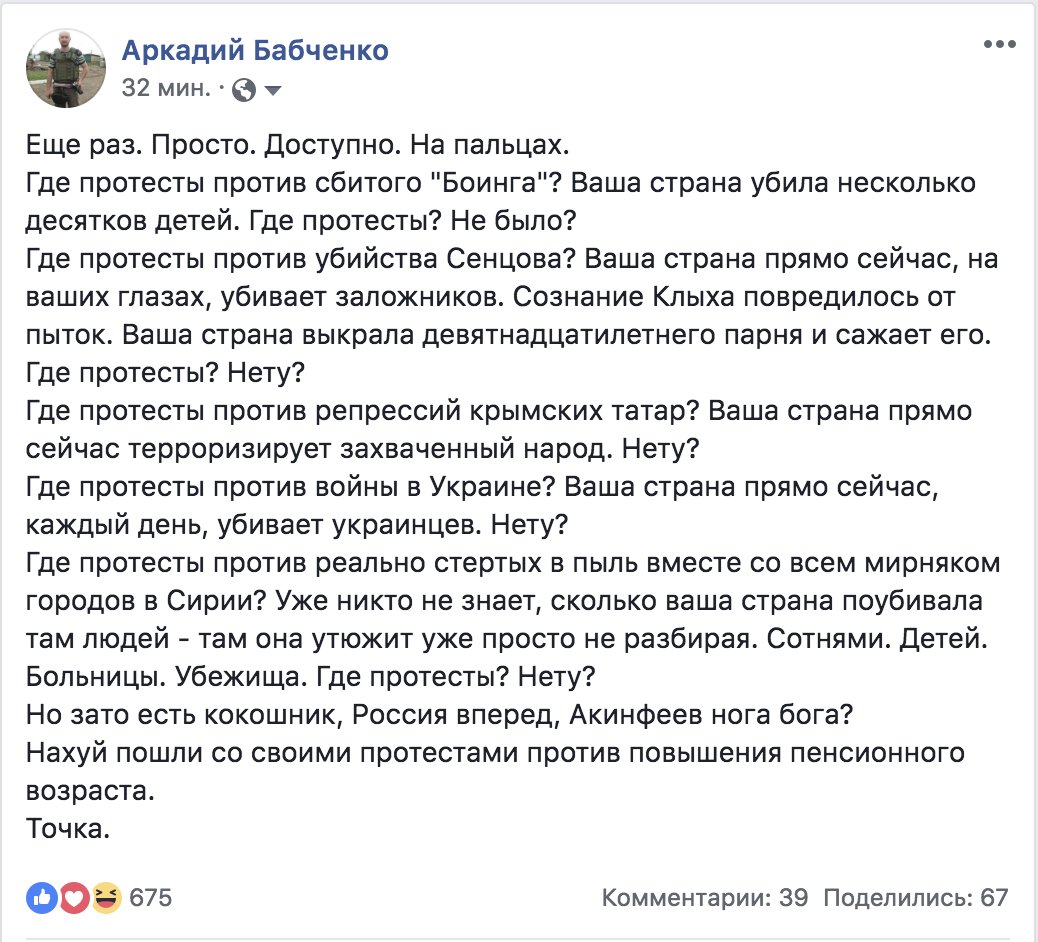Expand the audience dropdown arrow beside the globe
This screenshot has height=942, width=1038.
pos(273,90)
